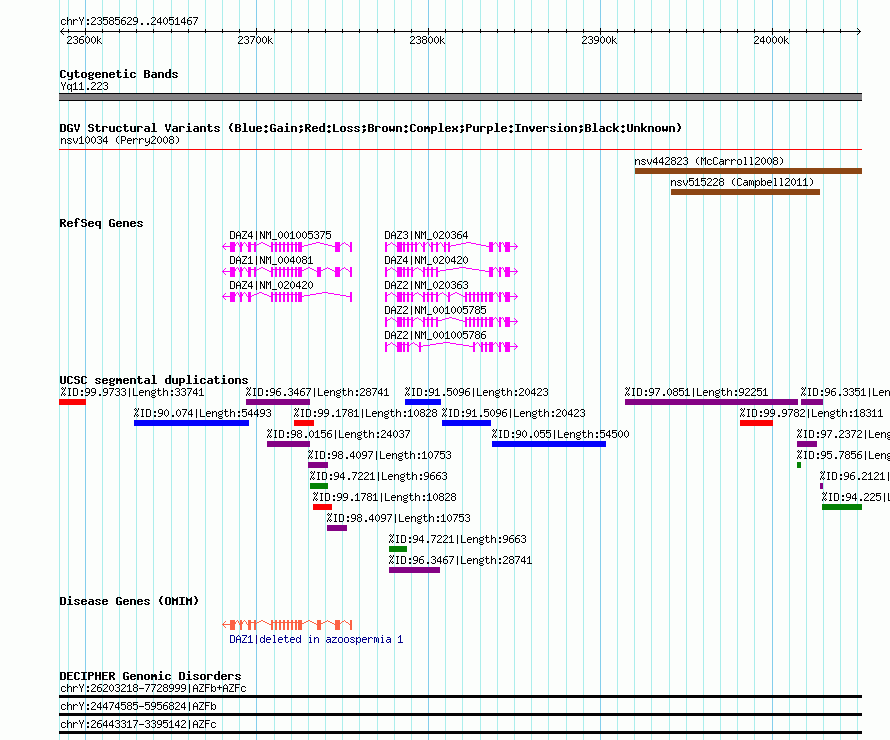Click the red nsv10034 loss variant line

point(460,150)
